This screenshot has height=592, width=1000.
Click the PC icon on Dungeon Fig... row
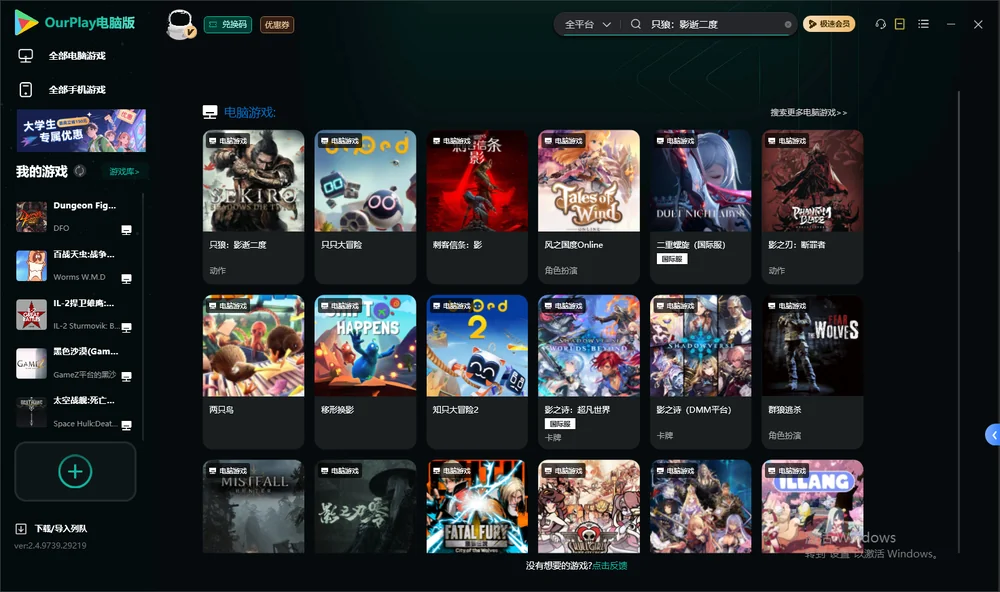pyautogui.click(x=126, y=230)
